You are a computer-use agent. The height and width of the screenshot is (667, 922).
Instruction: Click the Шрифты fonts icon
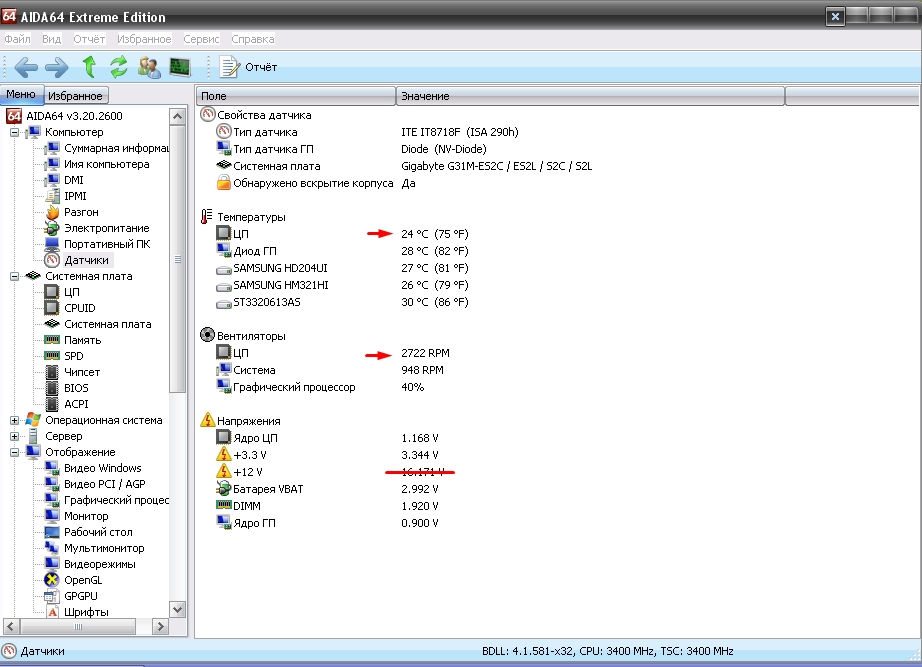(52, 612)
